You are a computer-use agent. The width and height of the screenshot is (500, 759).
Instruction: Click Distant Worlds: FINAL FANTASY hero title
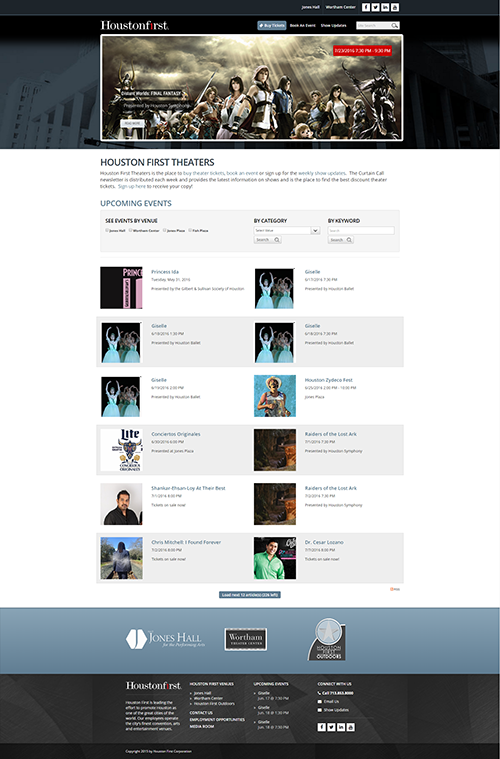click(151, 93)
